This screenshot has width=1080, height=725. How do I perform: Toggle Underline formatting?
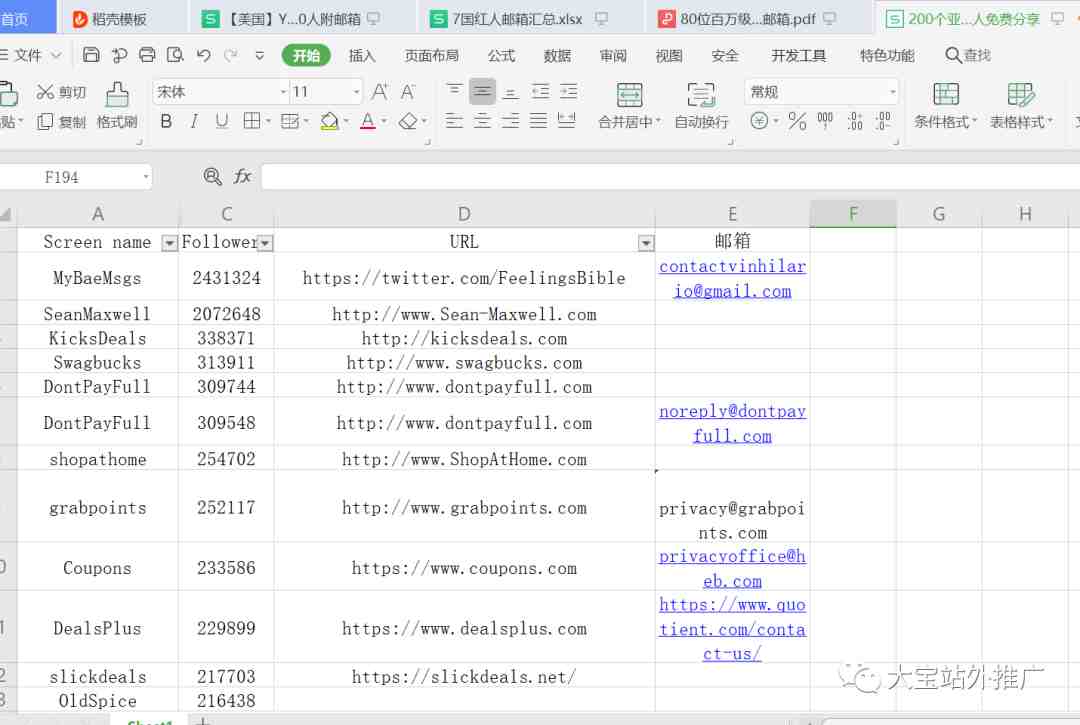(x=222, y=122)
